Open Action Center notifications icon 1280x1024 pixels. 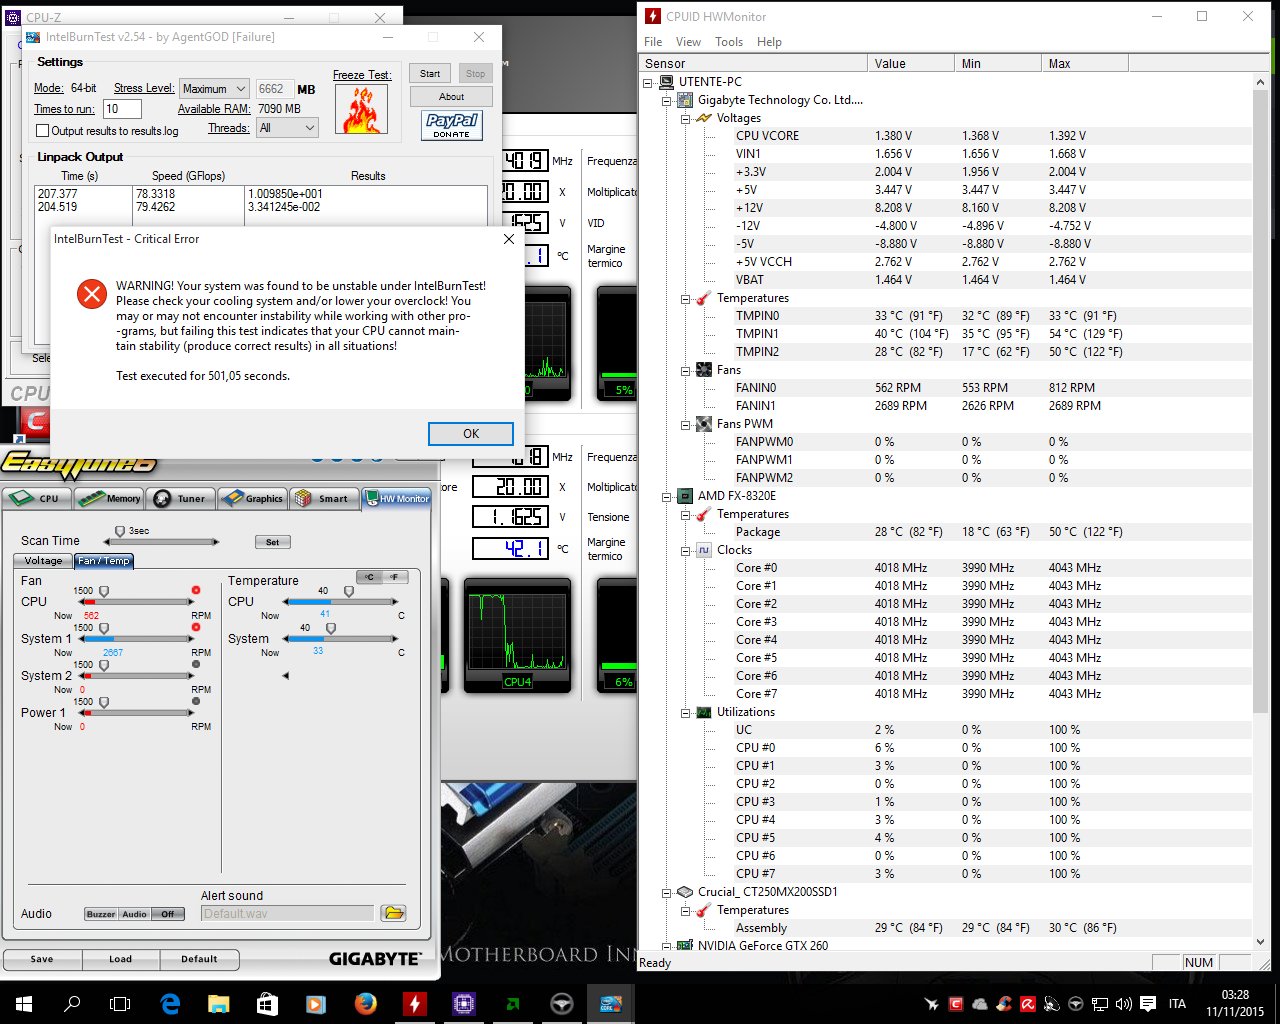point(1147,1004)
